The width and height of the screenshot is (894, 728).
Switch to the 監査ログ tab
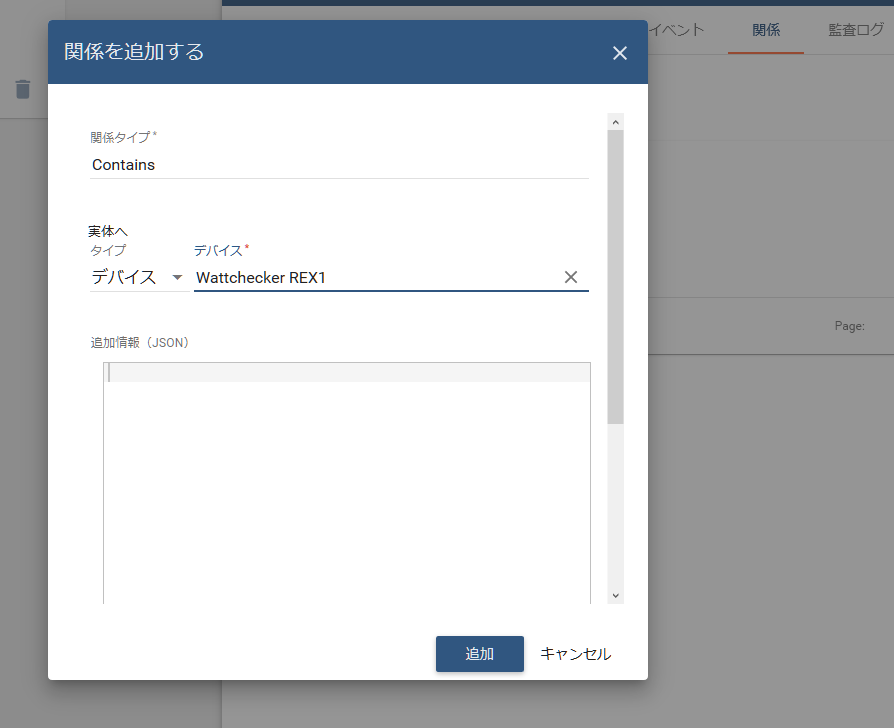tap(856, 30)
